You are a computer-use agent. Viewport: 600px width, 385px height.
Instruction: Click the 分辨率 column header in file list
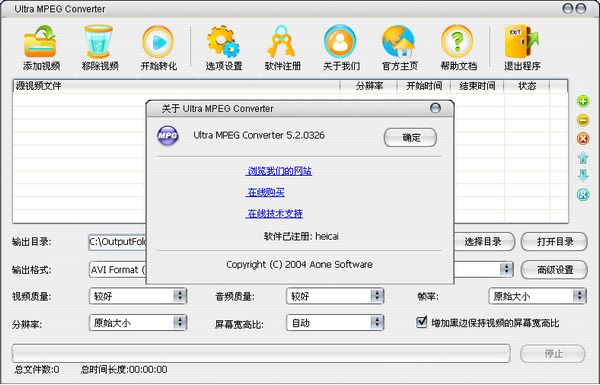[x=369, y=86]
